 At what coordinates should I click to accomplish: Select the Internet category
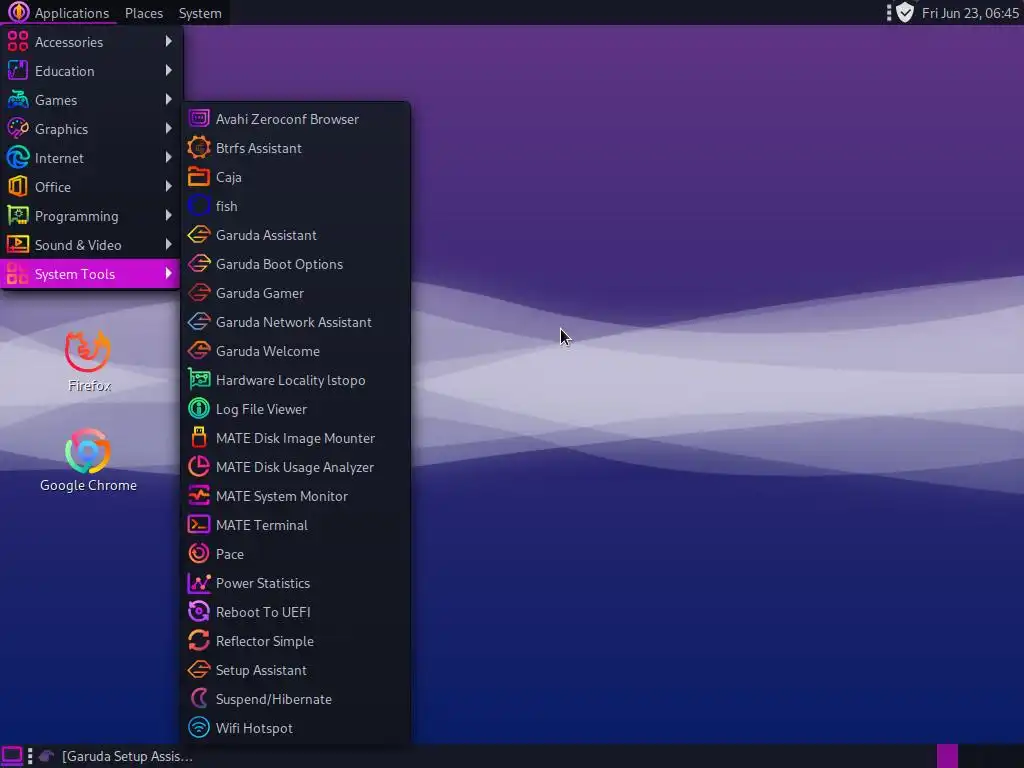pyautogui.click(x=90, y=158)
